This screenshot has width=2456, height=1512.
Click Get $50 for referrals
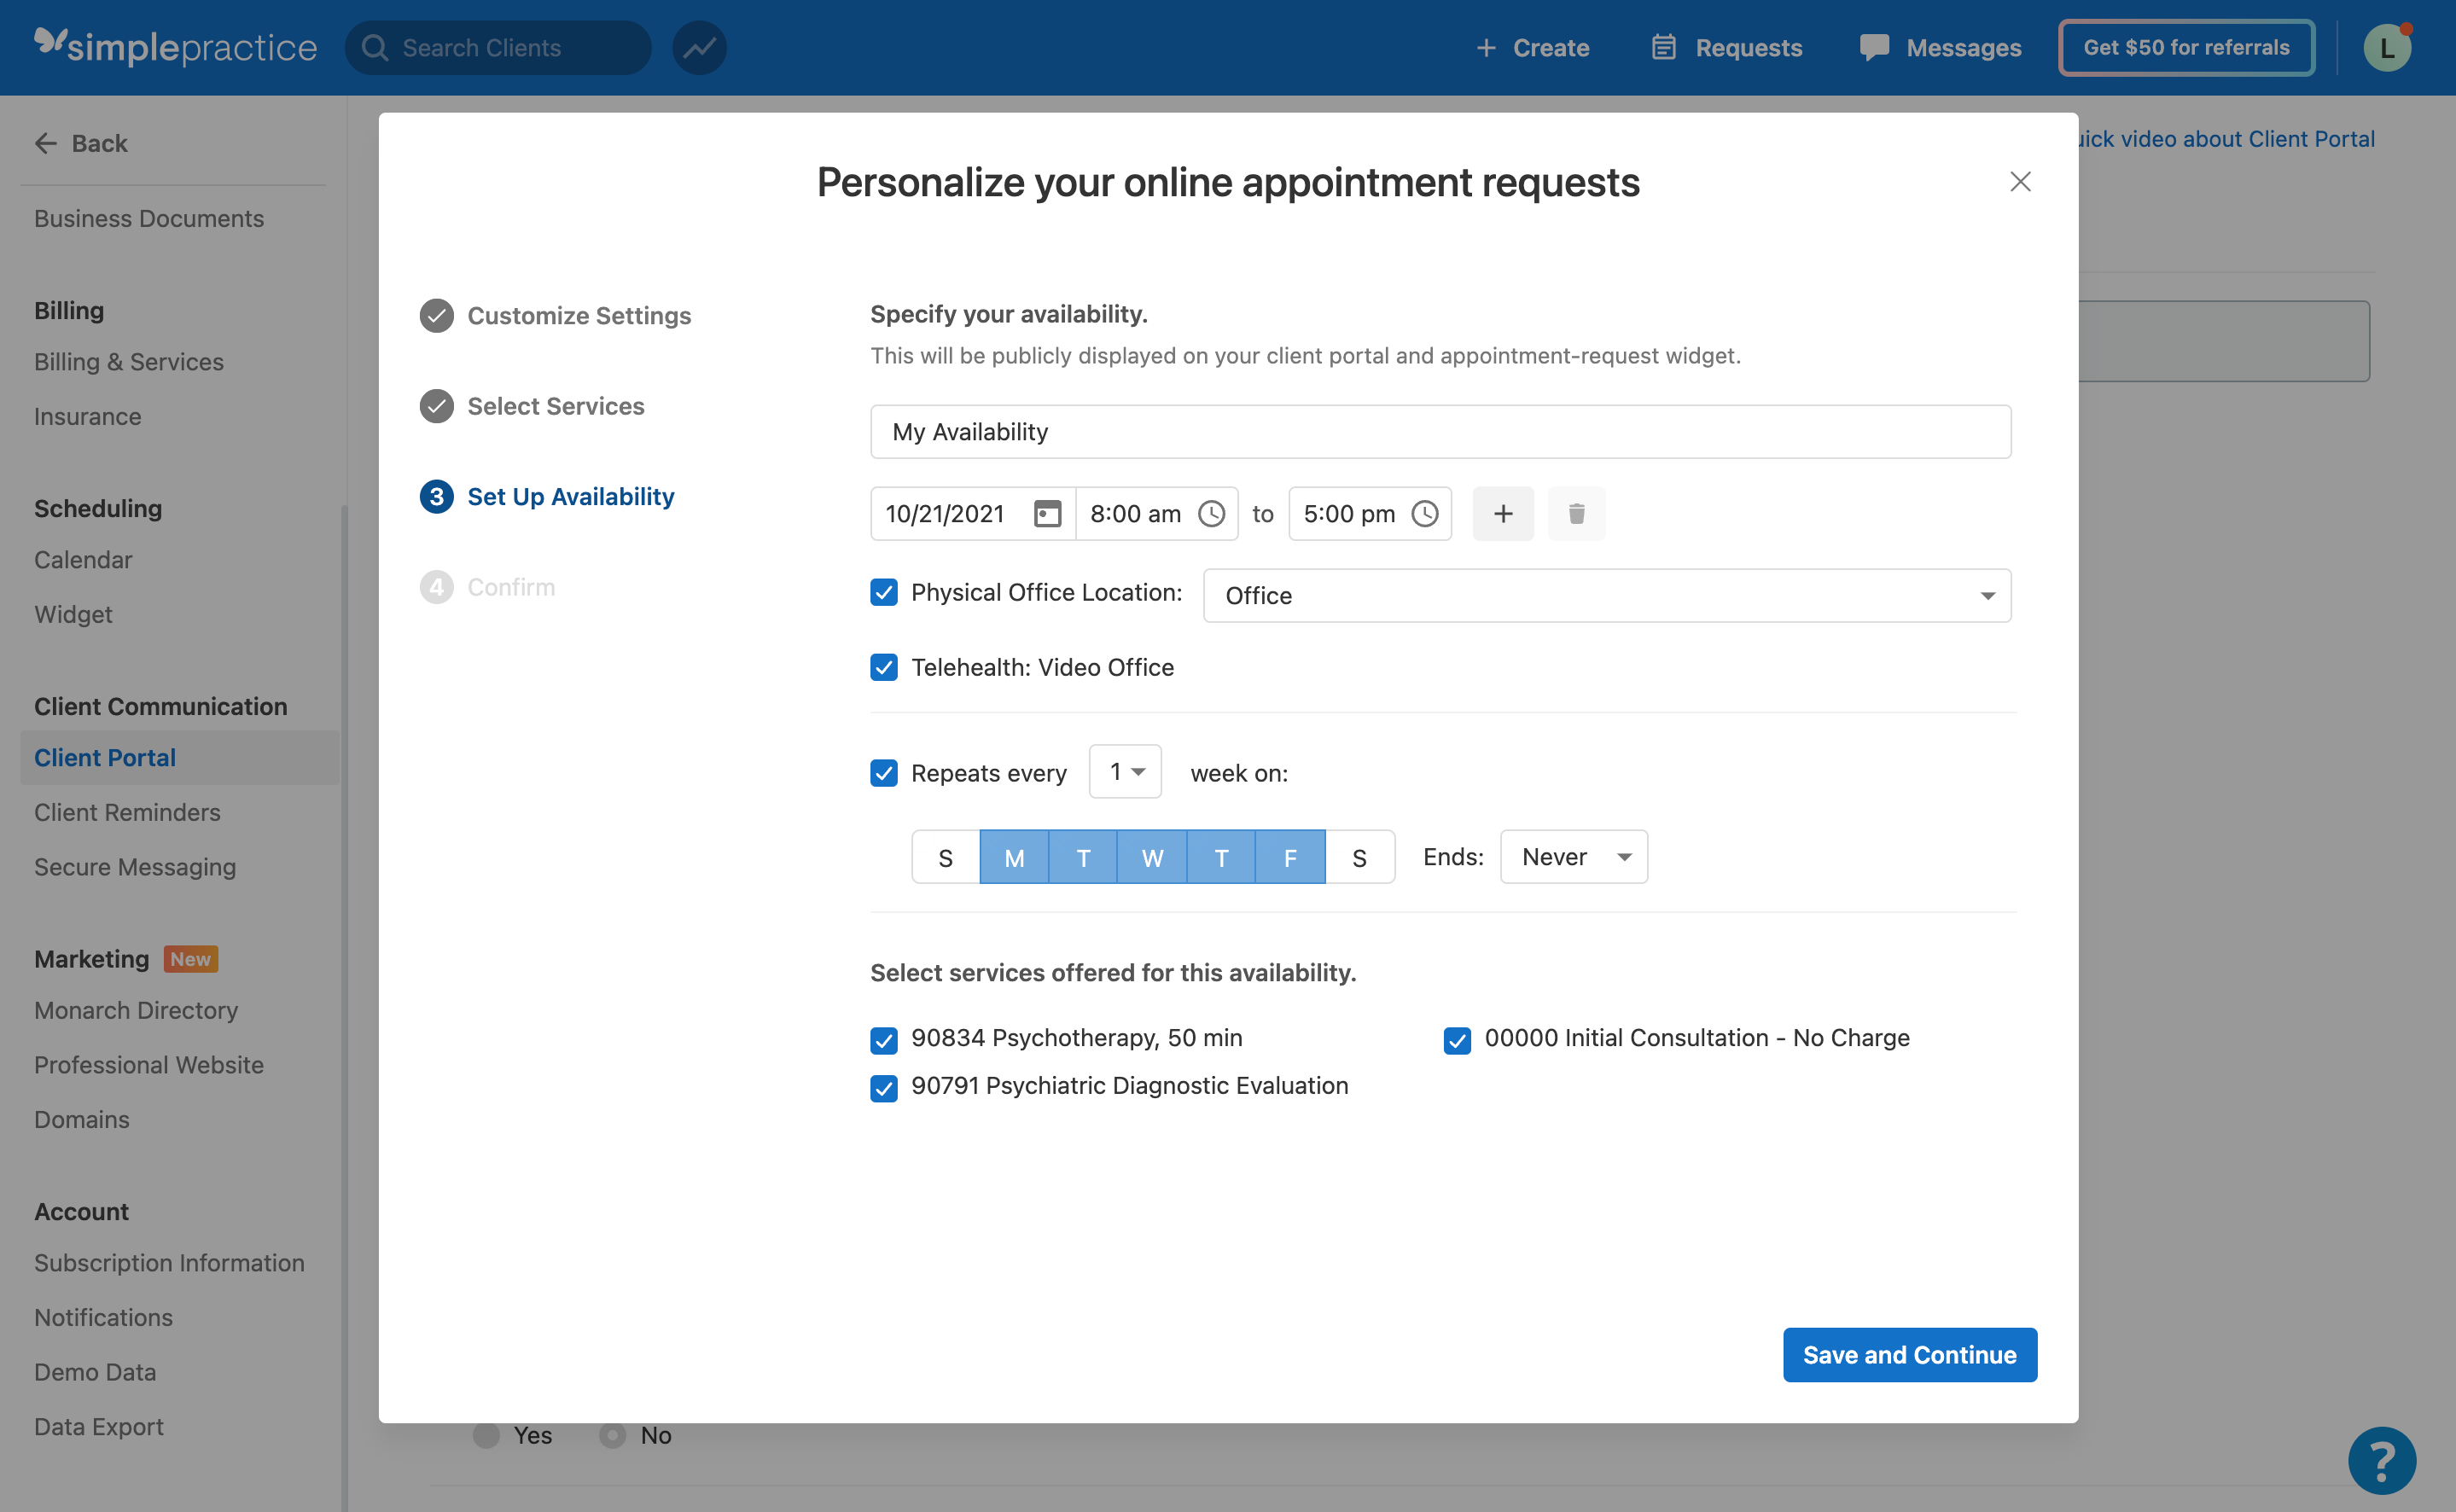coord(2186,47)
